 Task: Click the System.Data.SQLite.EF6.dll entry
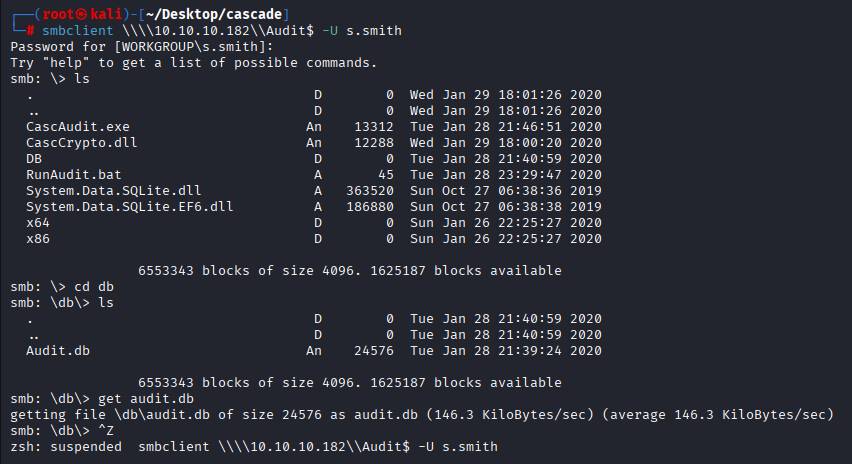[129, 206]
